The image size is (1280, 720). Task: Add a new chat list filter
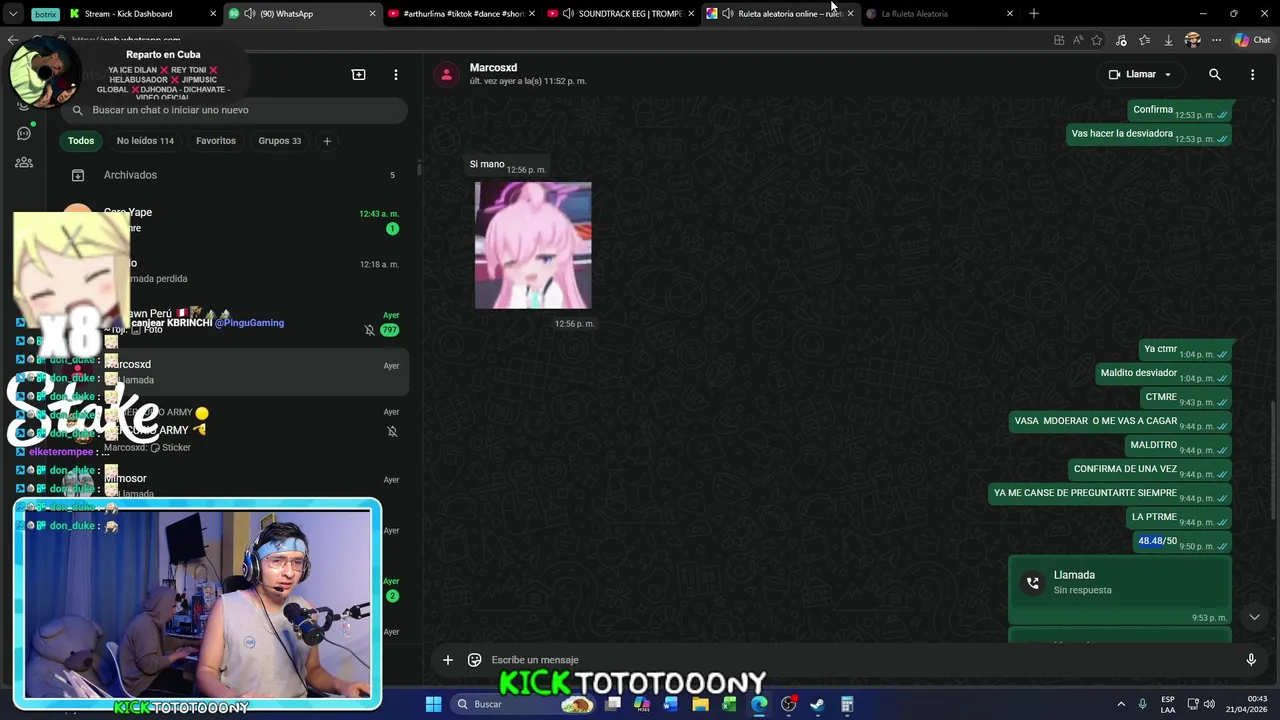point(327,141)
